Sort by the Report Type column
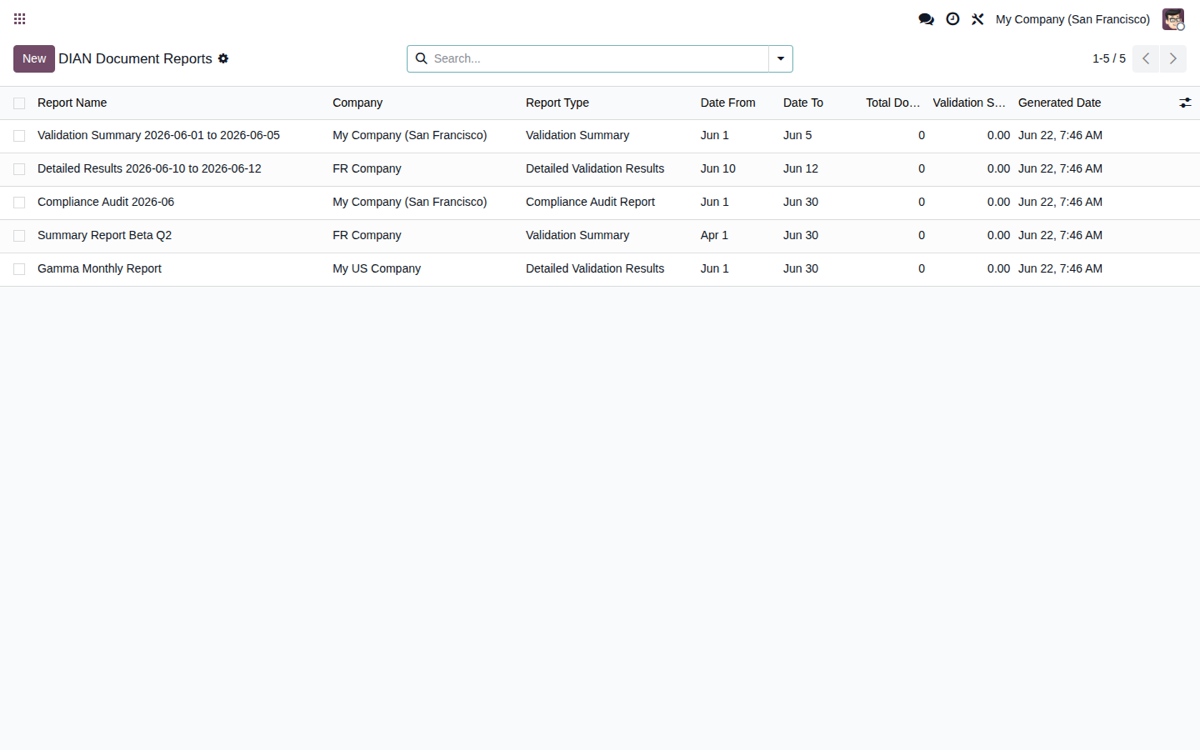Viewport: 1200px width, 750px height. [x=557, y=103]
